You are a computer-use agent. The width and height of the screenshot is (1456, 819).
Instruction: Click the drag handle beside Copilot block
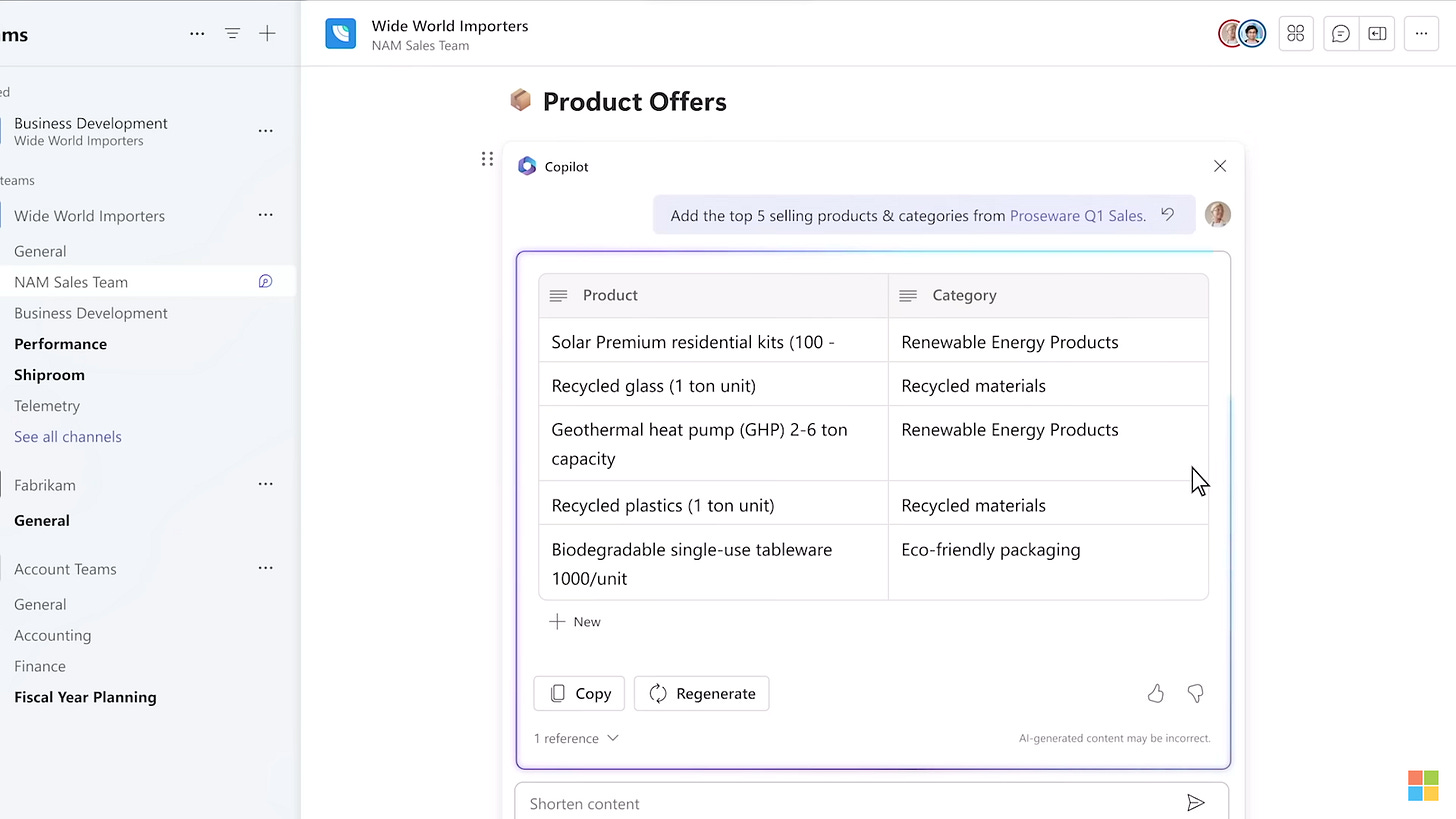tap(487, 159)
